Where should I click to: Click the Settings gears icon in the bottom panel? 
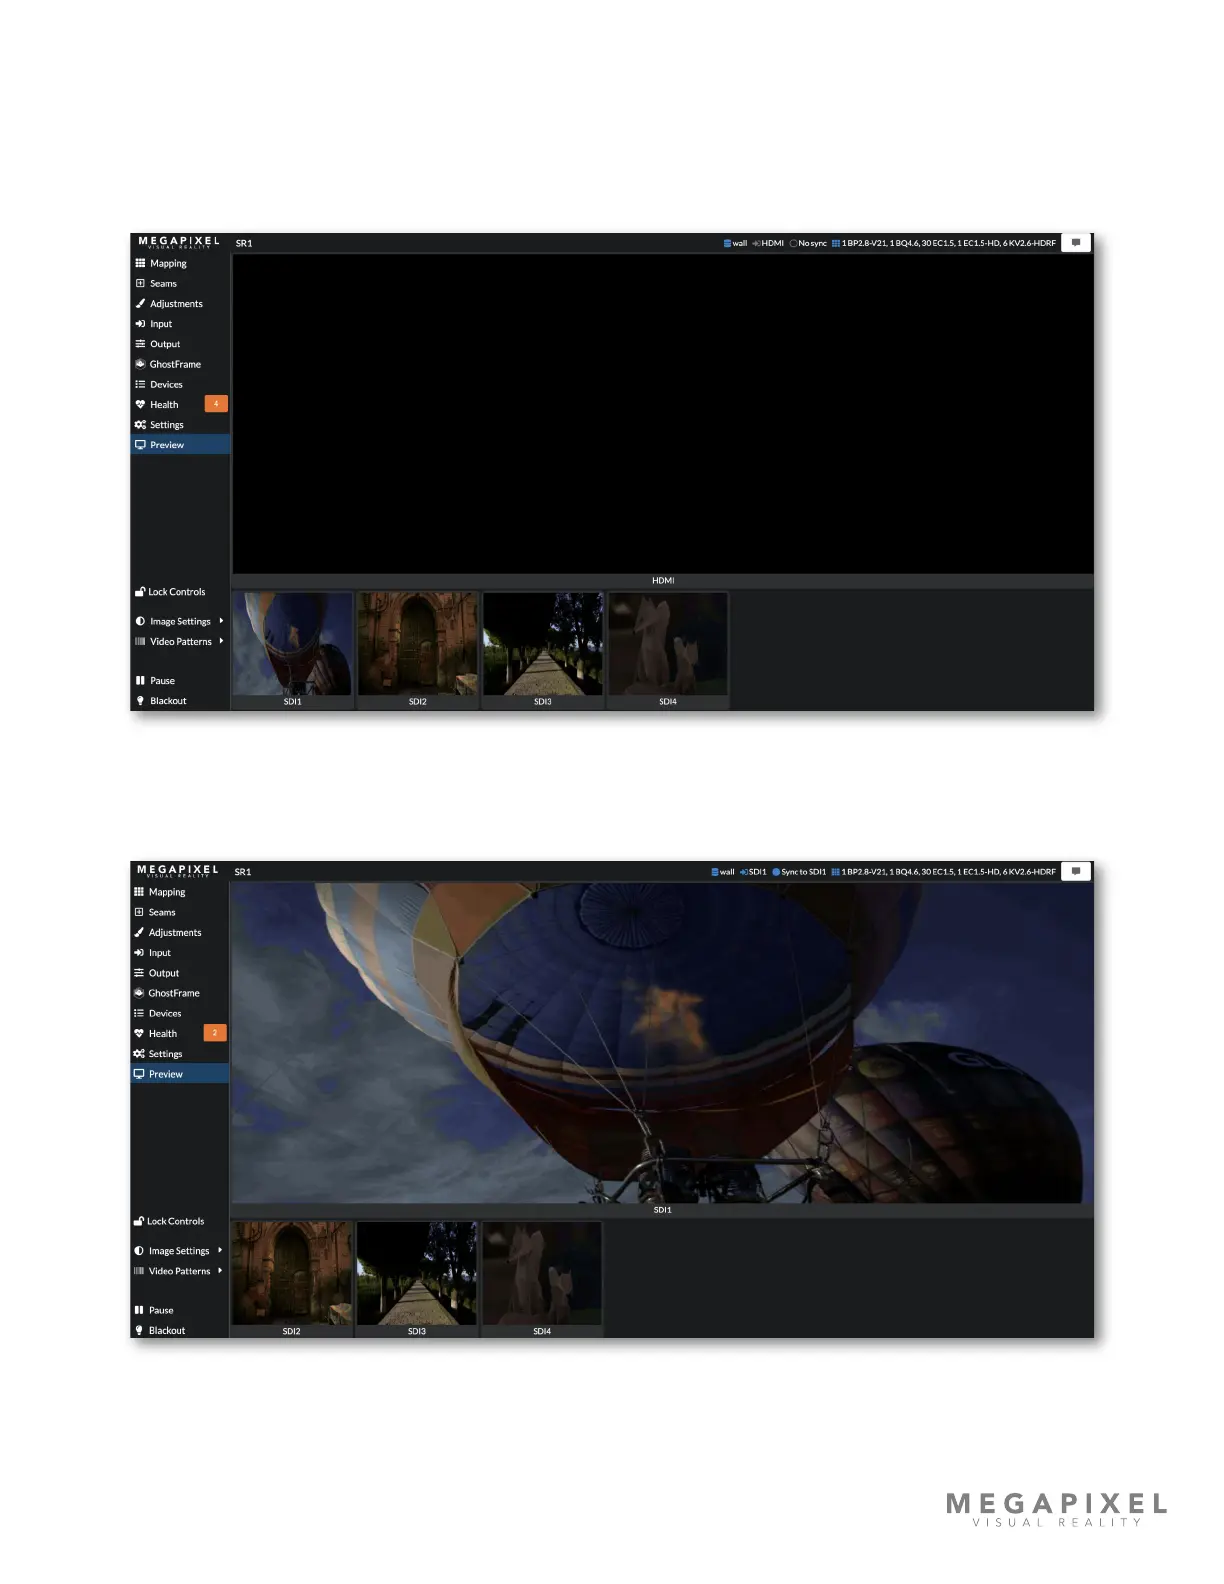tap(139, 1054)
